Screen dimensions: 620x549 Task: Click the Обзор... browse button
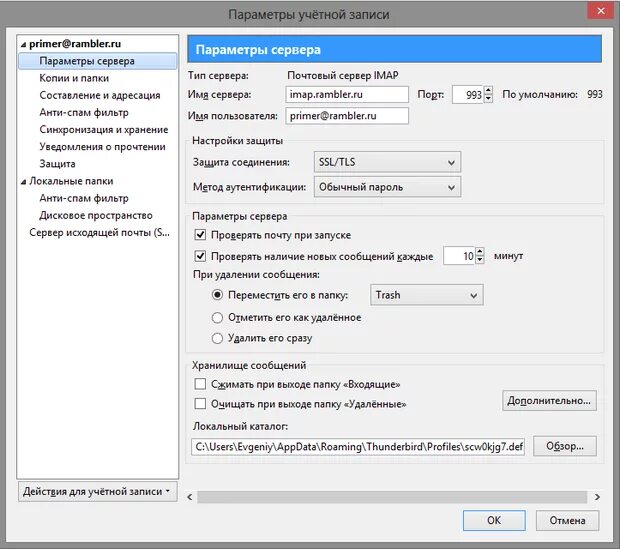tap(565, 446)
